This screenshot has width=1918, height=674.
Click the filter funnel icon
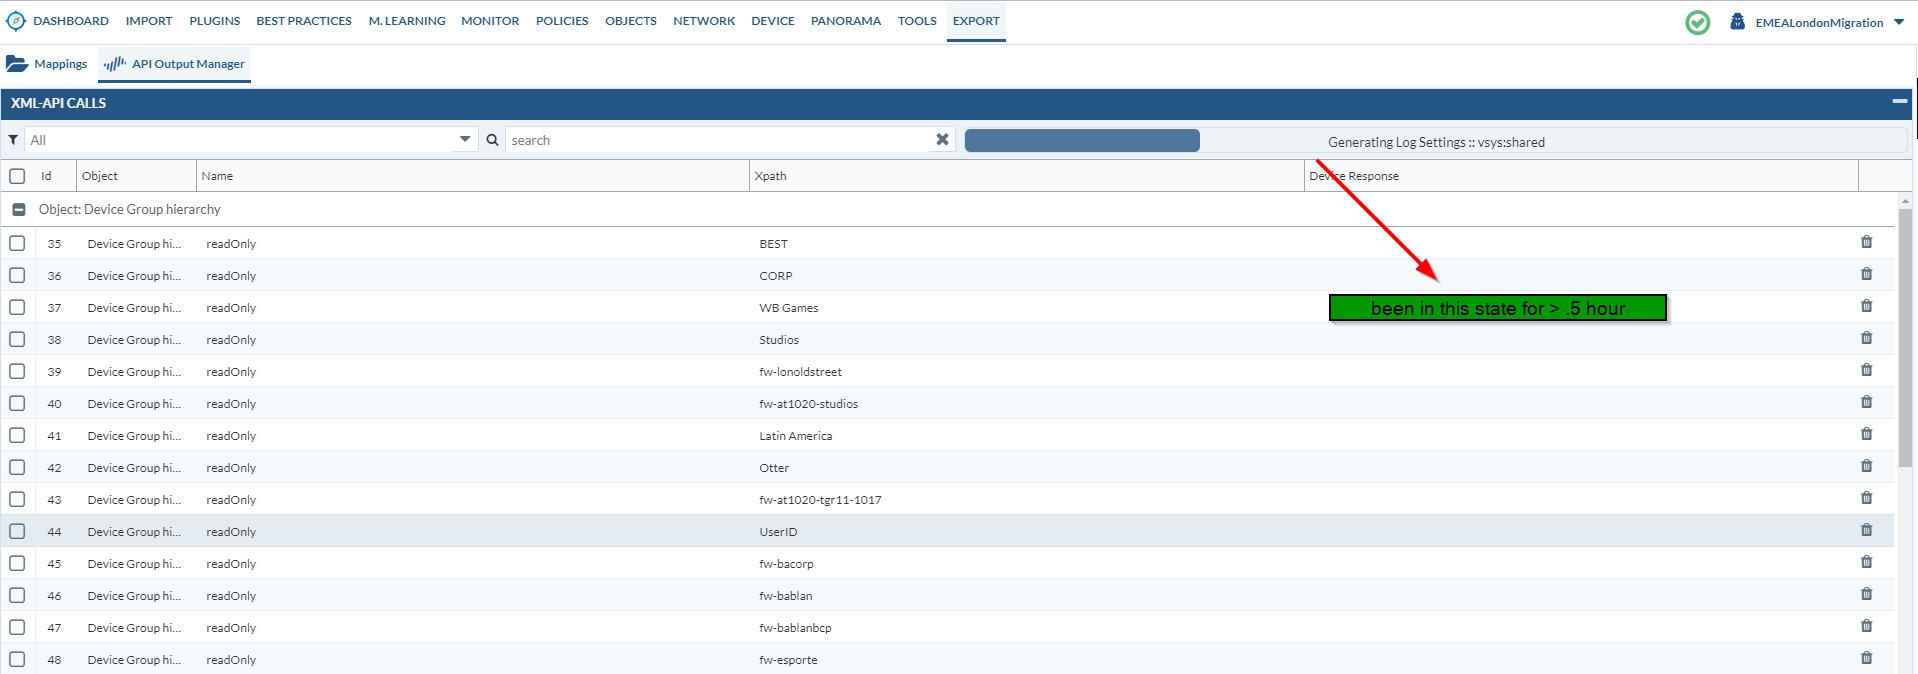click(13, 140)
